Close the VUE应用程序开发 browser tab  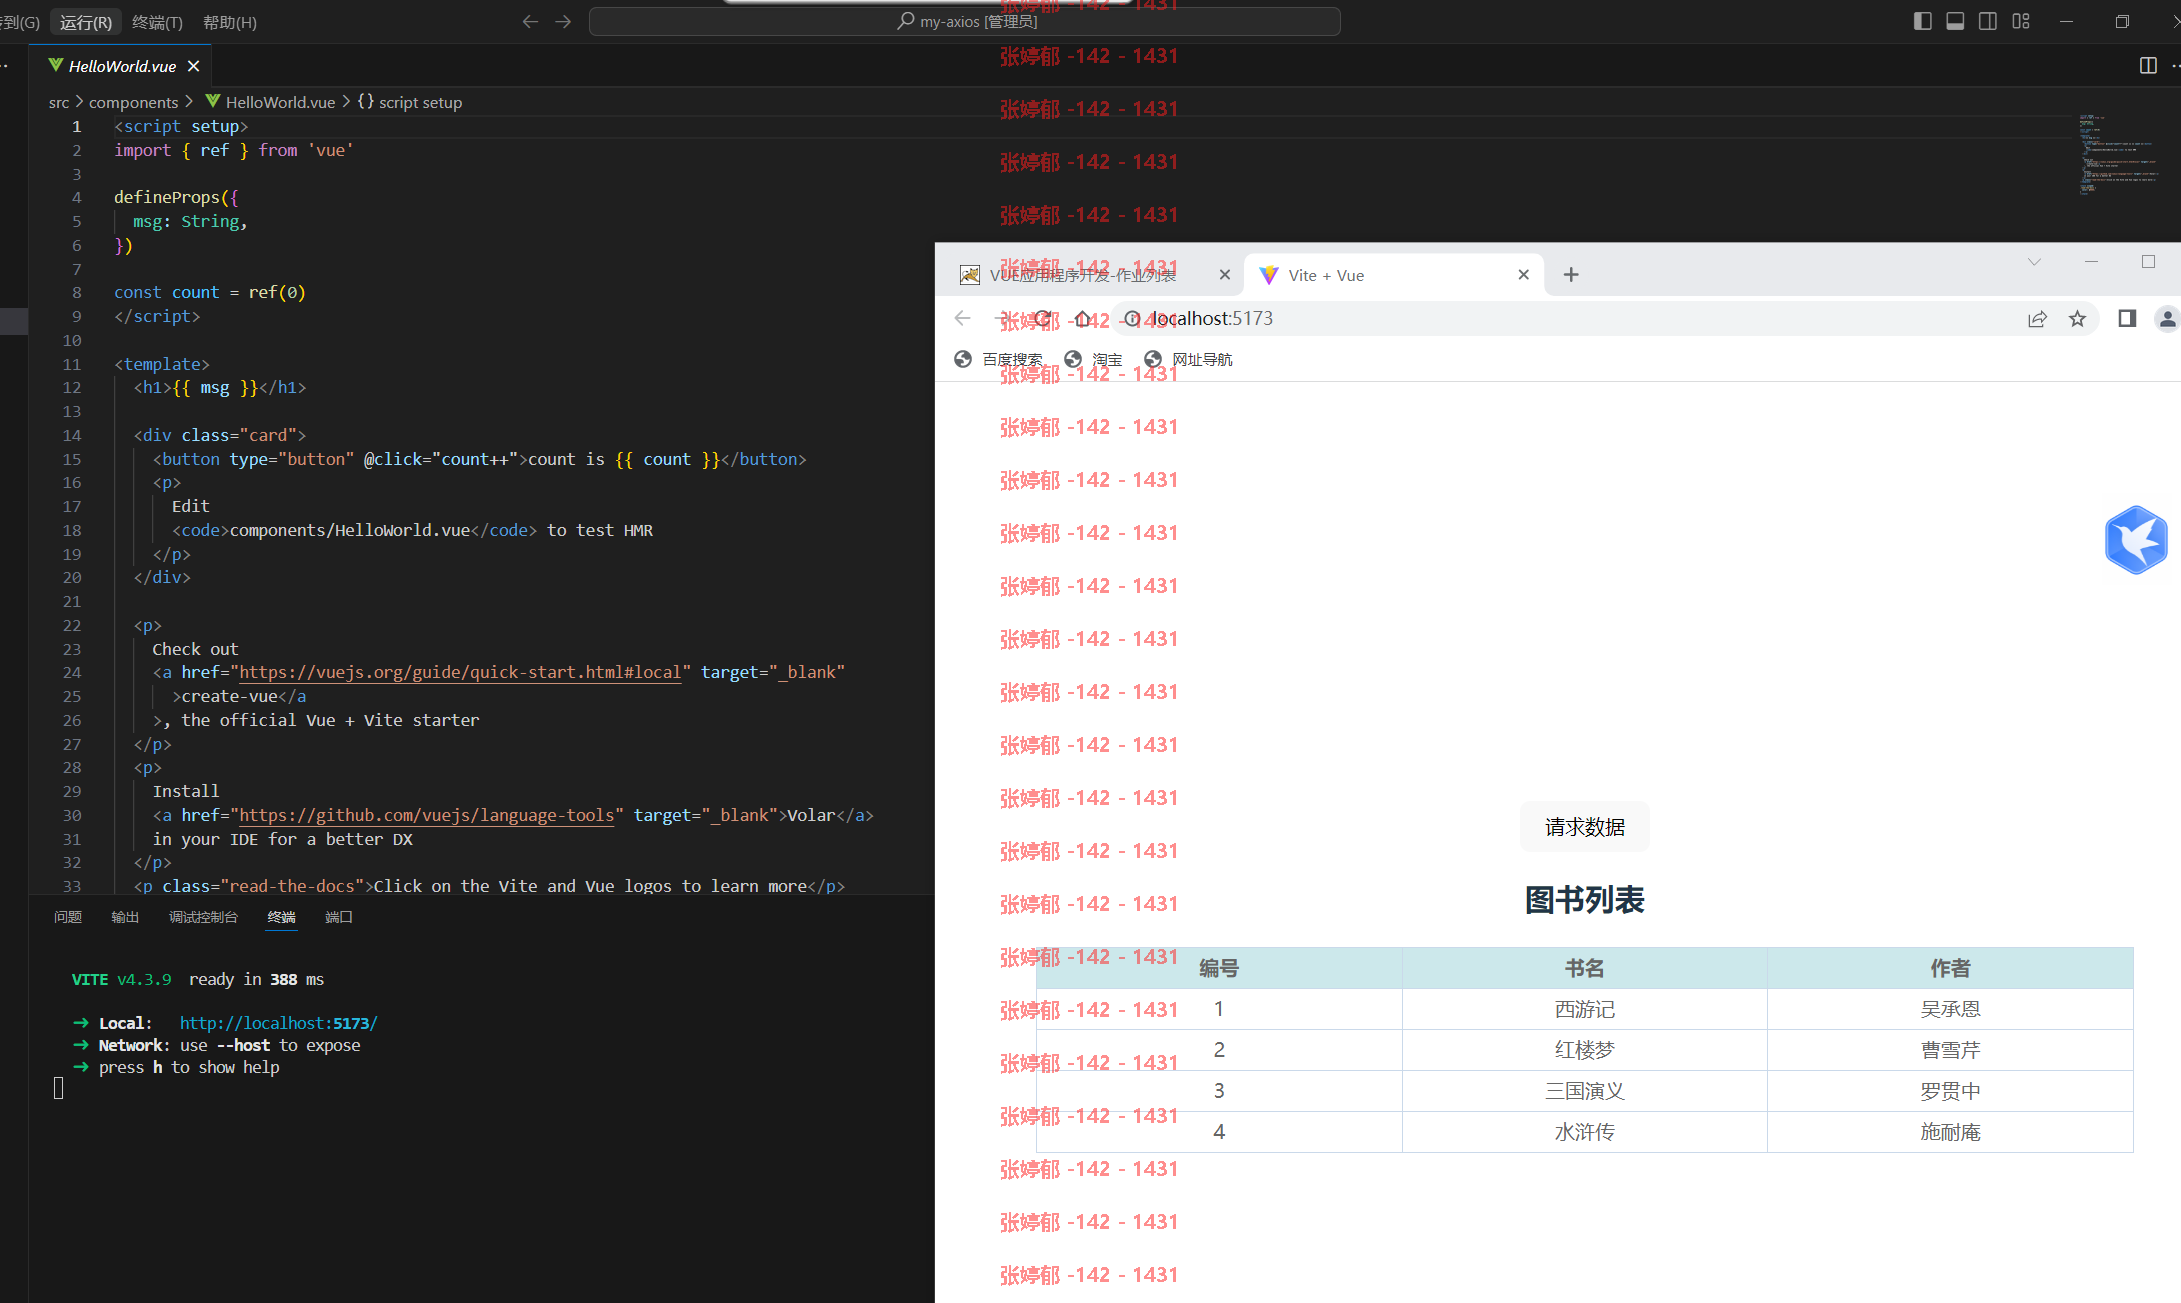coord(1224,275)
